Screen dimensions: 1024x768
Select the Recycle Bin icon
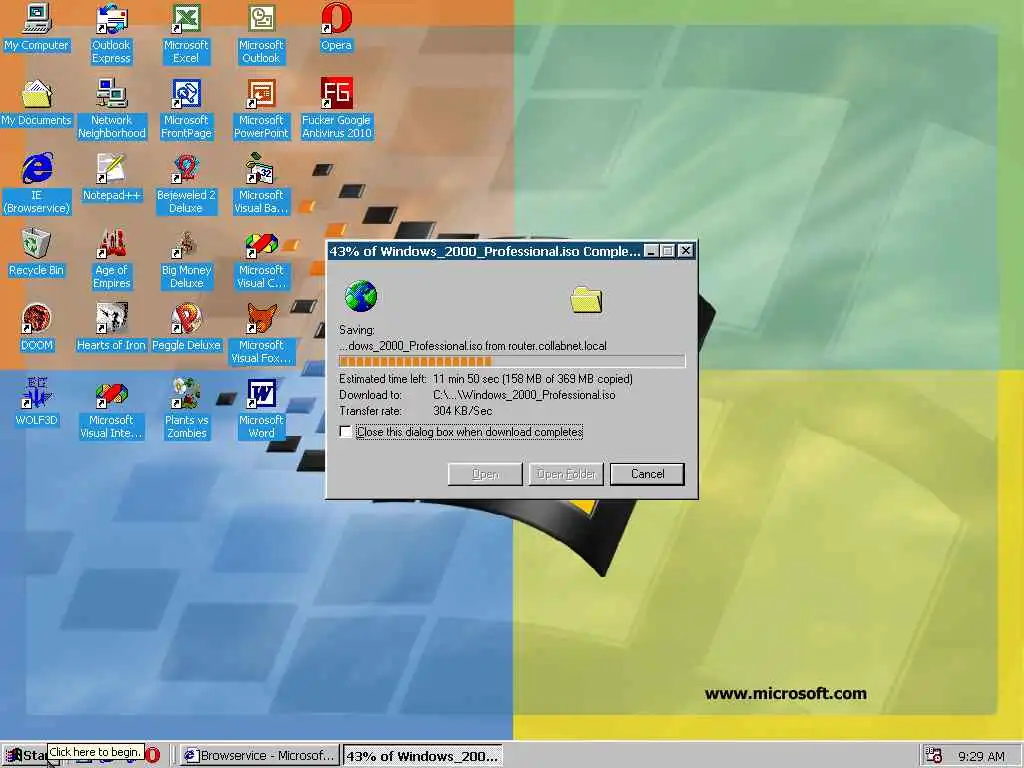(37, 252)
